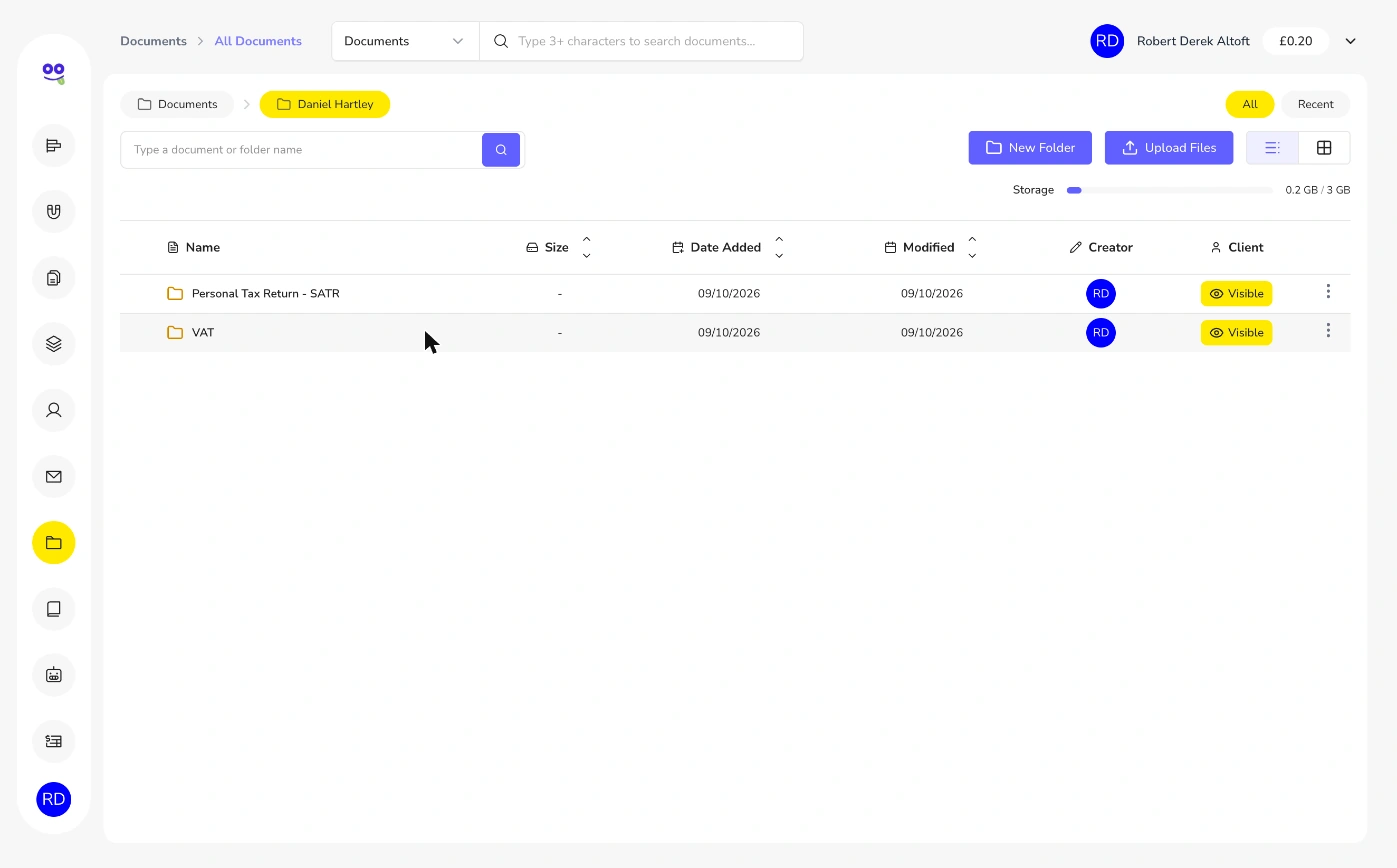Click the Robert Derek Altoft user name
Screen dimensions: 1397x868
(x=1193, y=41)
